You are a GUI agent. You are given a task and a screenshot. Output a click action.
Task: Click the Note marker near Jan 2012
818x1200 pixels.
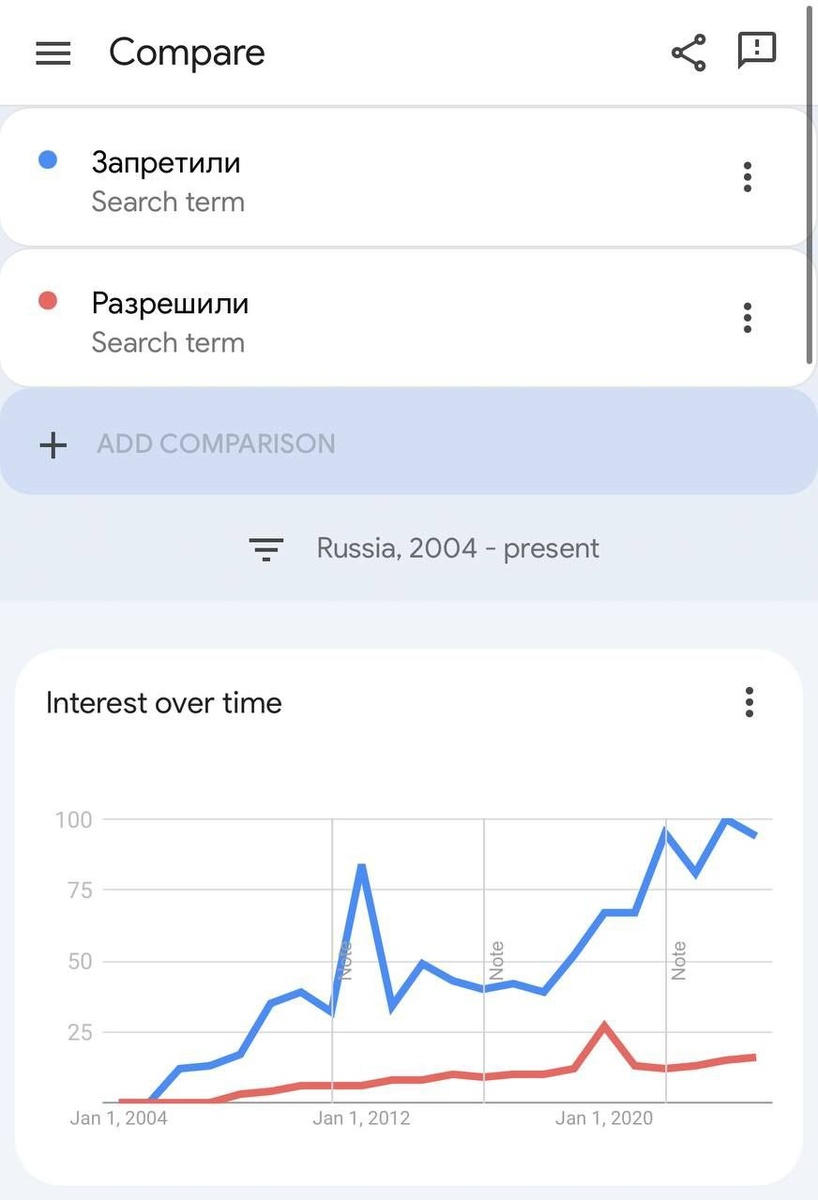click(346, 961)
